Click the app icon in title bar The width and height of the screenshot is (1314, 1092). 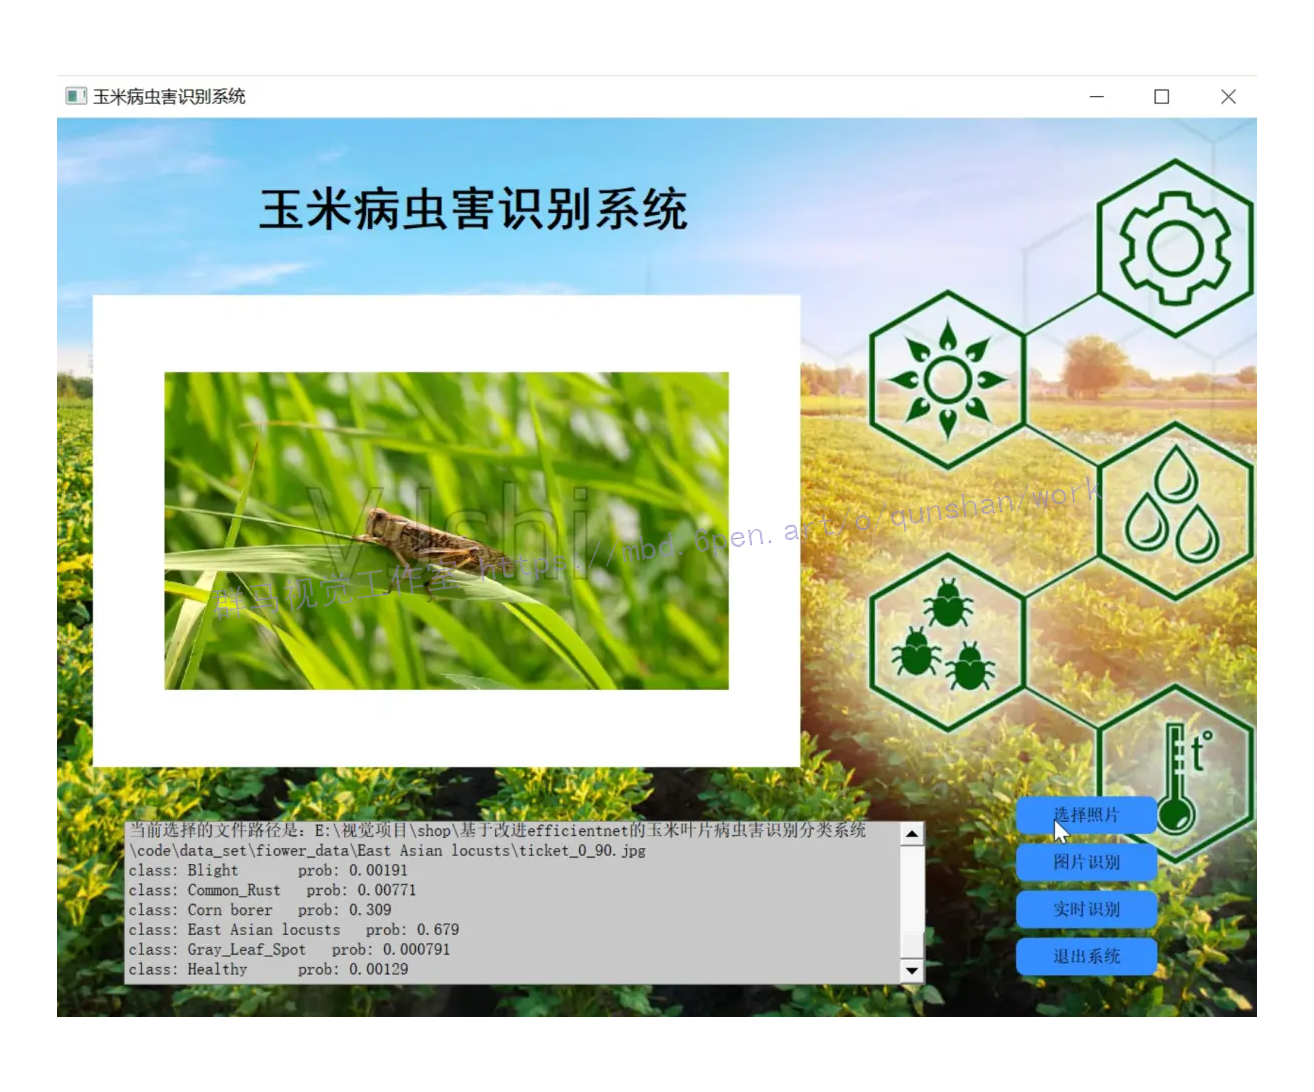76,96
